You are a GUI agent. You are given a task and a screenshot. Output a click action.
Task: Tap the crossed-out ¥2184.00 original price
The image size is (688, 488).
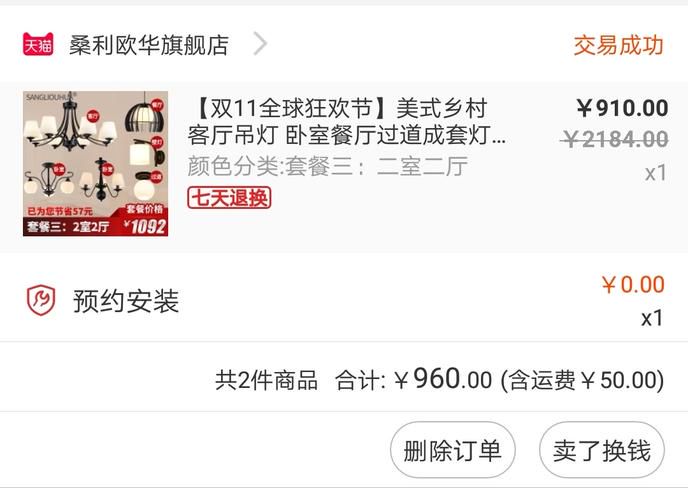[x=614, y=140]
